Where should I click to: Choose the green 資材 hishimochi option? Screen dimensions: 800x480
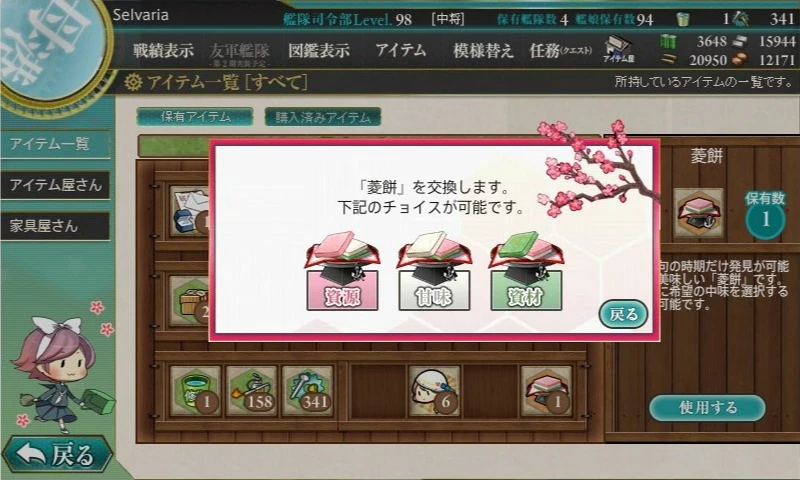(x=526, y=271)
